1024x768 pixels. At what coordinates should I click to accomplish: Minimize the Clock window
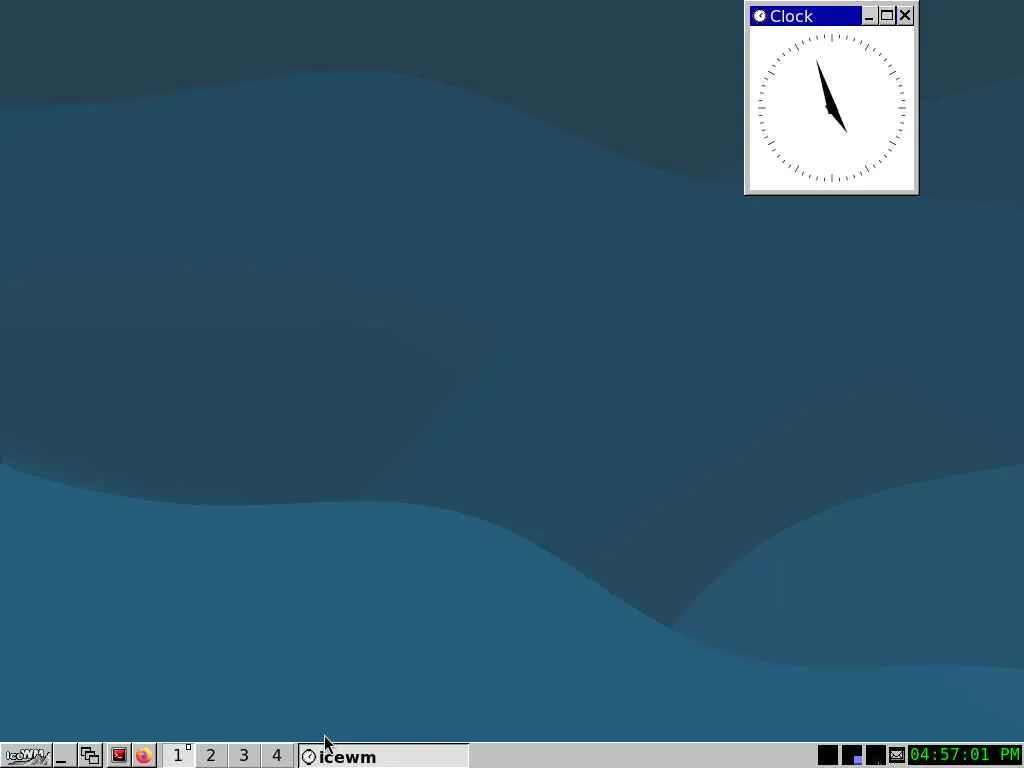tap(869, 16)
